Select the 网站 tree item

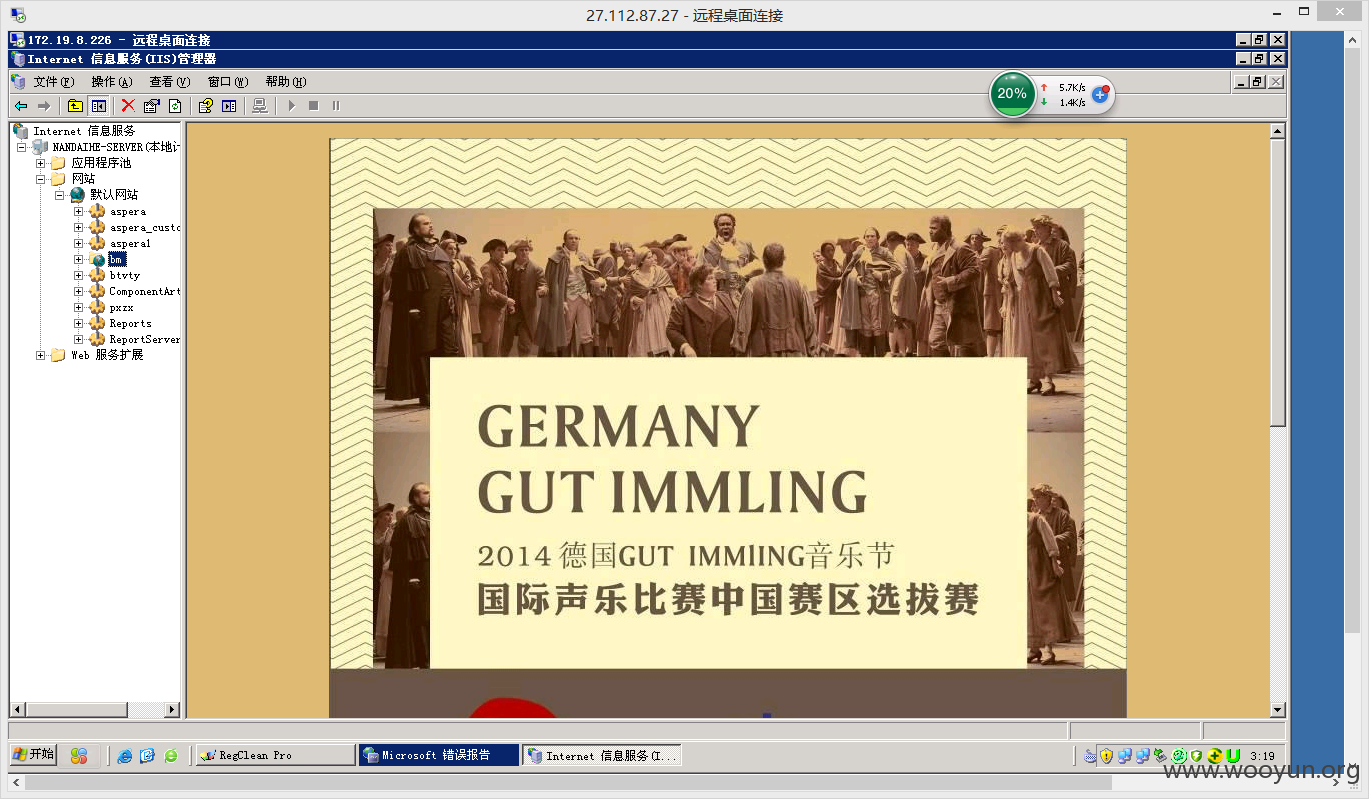(x=83, y=179)
